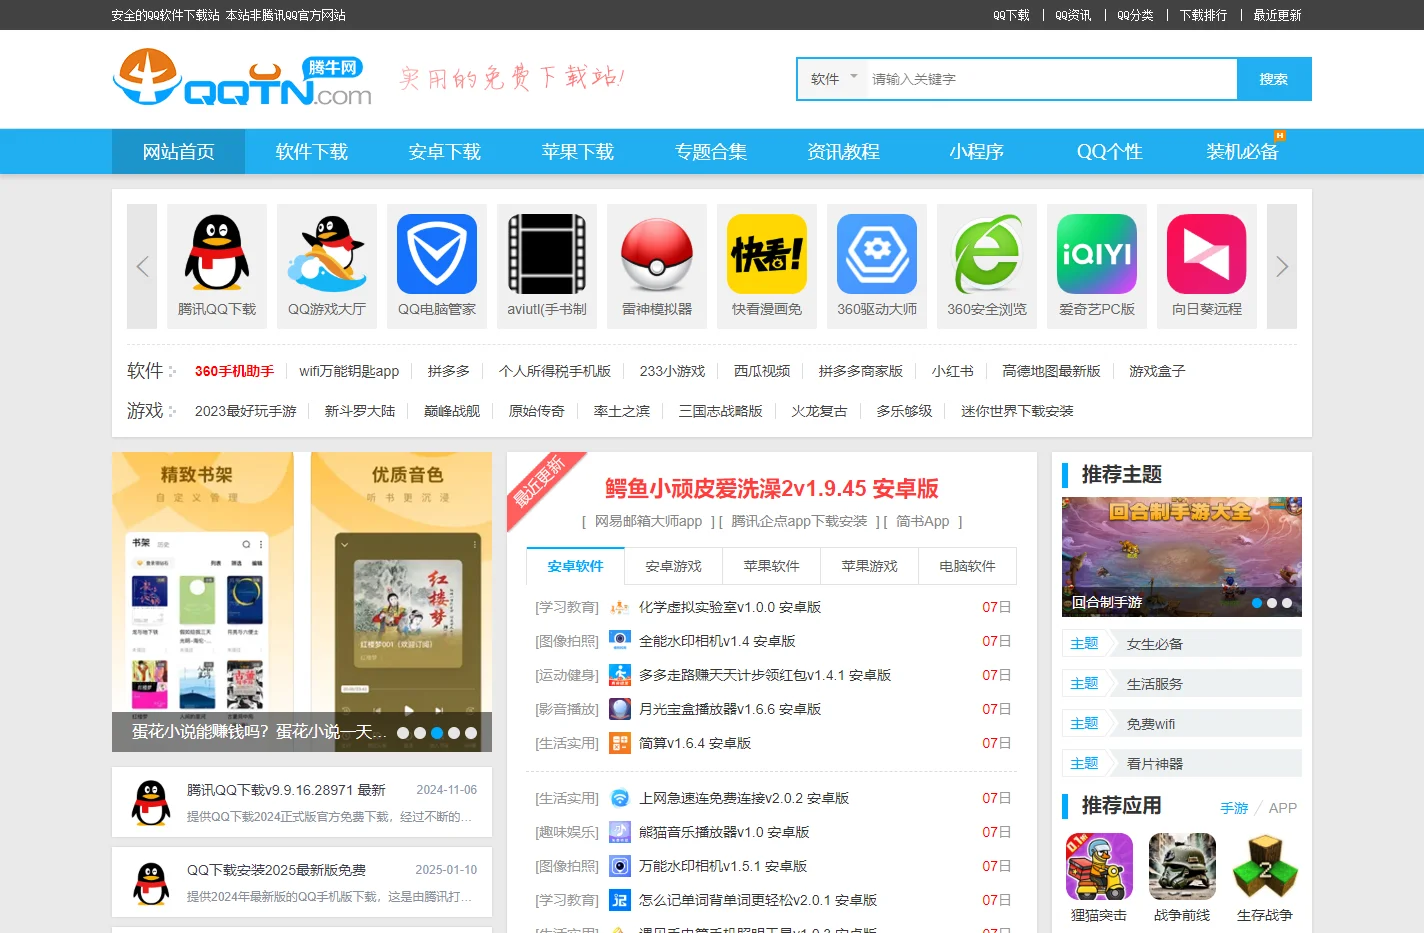Open the 三国志战略版 game link
This screenshot has height=933, width=1424.
tap(721, 411)
